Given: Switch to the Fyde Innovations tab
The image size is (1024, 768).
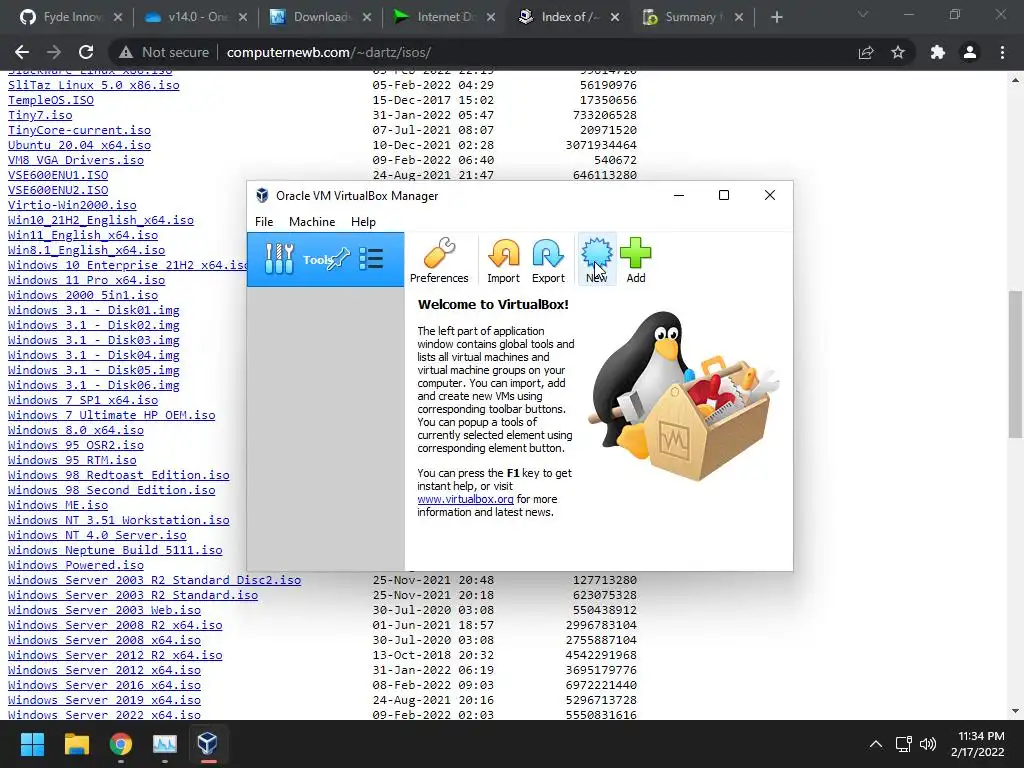Looking at the screenshot, I should 71,17.
